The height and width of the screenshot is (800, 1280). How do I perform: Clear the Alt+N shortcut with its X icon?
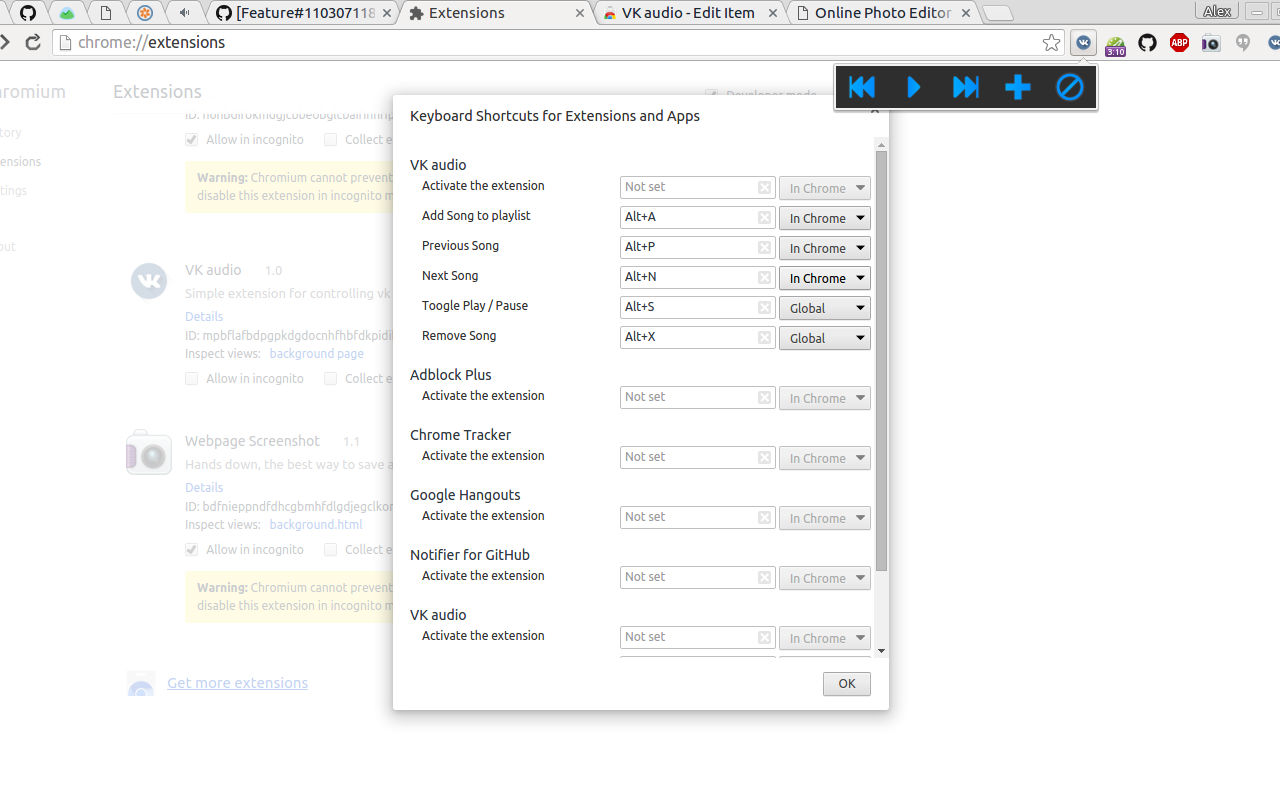pos(765,277)
